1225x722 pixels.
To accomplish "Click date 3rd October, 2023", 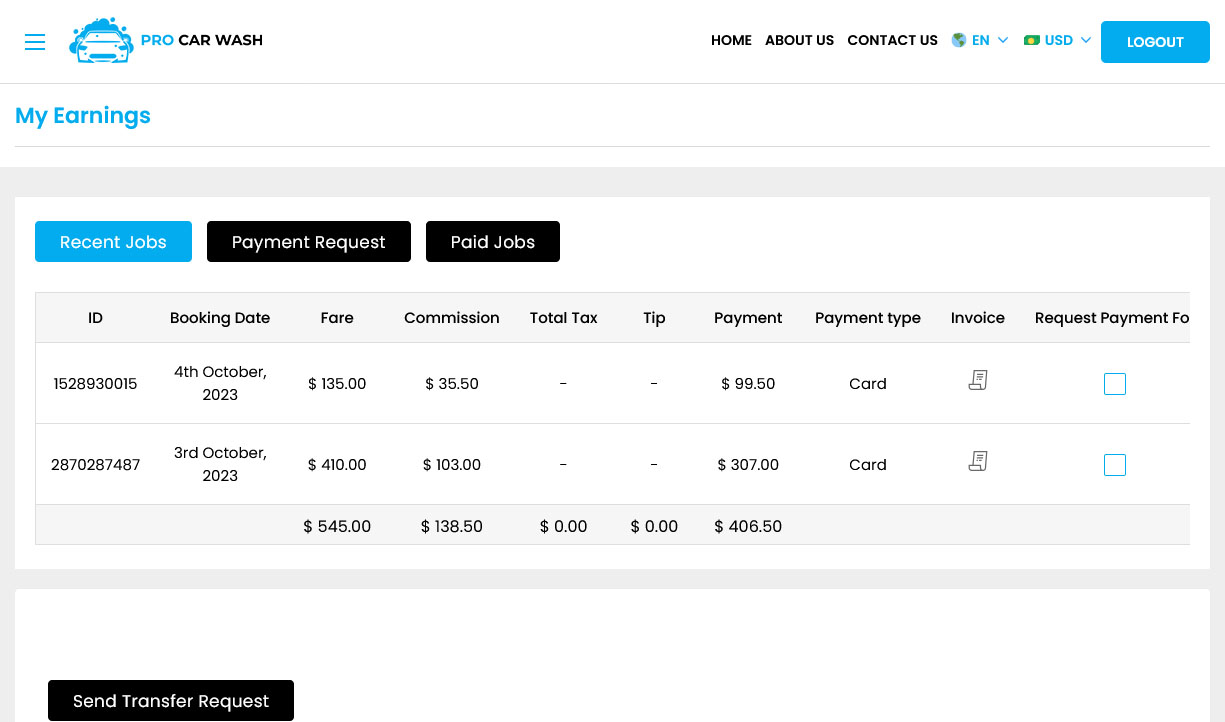I will (220, 464).
